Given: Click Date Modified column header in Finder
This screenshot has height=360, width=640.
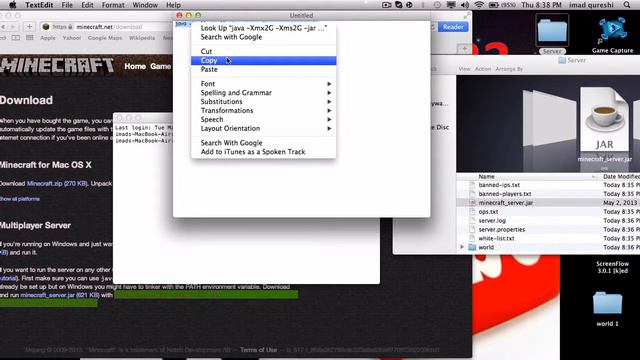Looking at the screenshot, I should pyautogui.click(x=622, y=177).
